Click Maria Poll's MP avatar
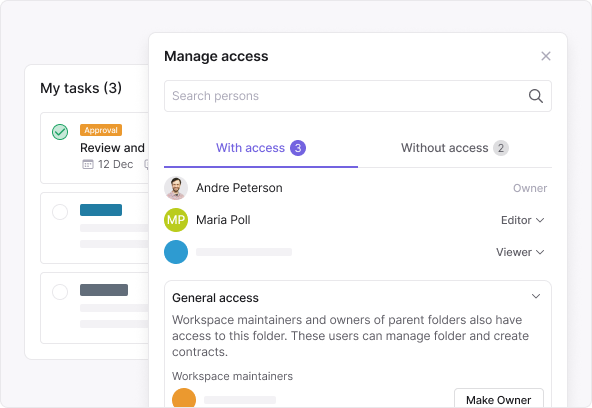 (x=176, y=220)
